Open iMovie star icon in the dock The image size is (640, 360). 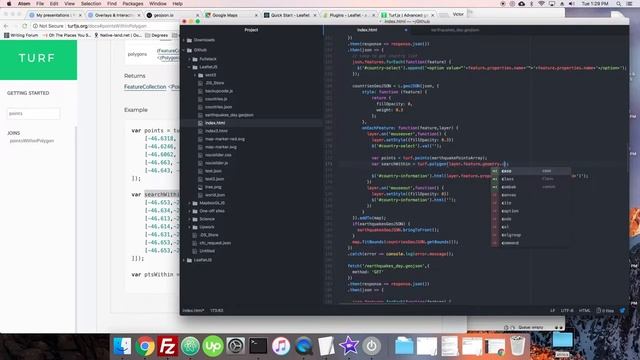tap(349, 346)
